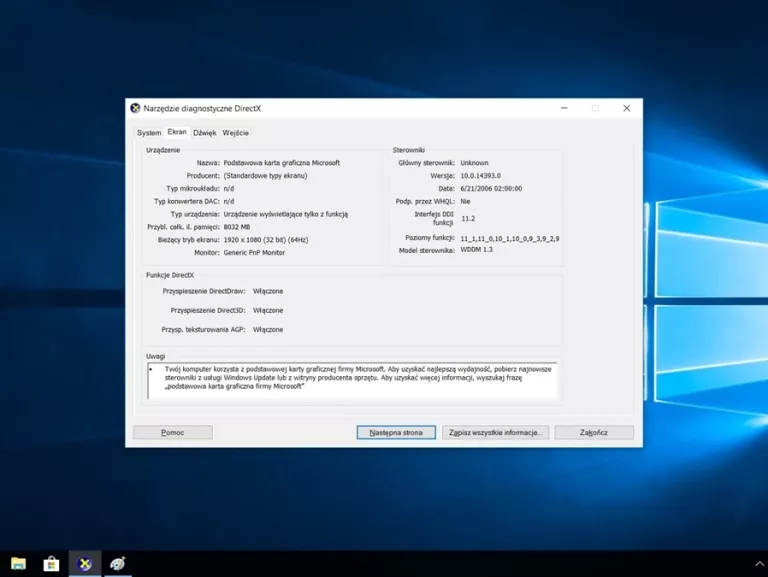This screenshot has height=577, width=768.
Task: Click DDI interface value '11.2'
Action: [468, 218]
